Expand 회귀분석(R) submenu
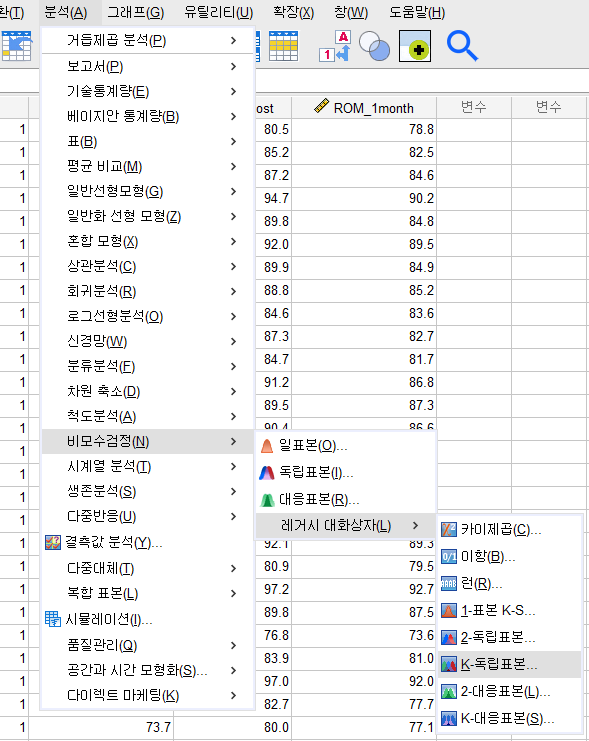589x741 pixels. (x=148, y=292)
